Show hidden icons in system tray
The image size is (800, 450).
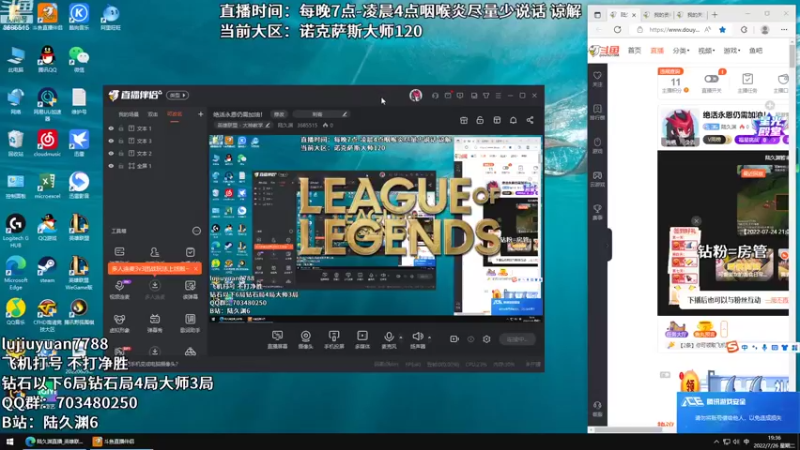click(716, 442)
